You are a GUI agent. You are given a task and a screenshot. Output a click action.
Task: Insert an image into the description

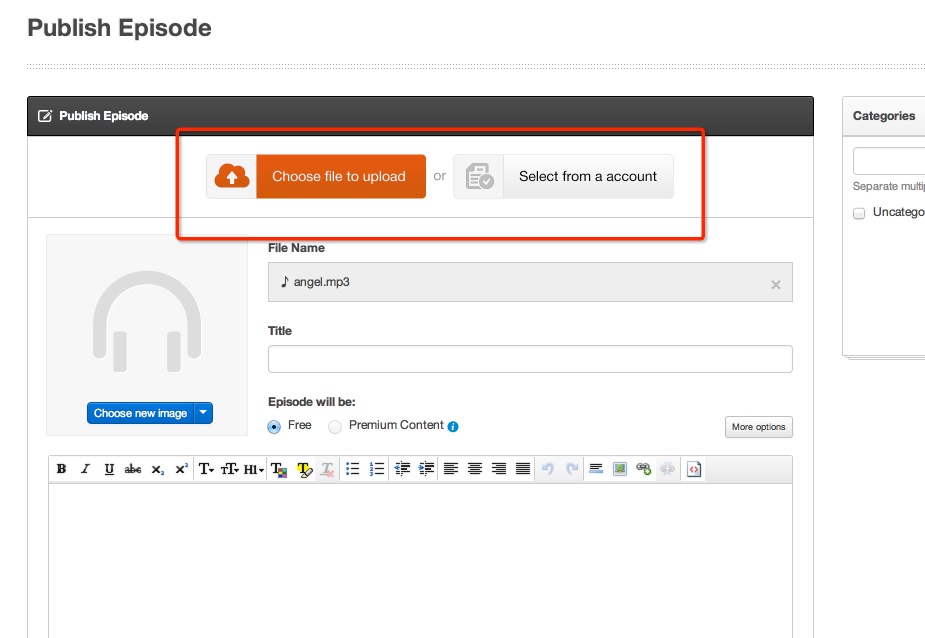click(620, 469)
